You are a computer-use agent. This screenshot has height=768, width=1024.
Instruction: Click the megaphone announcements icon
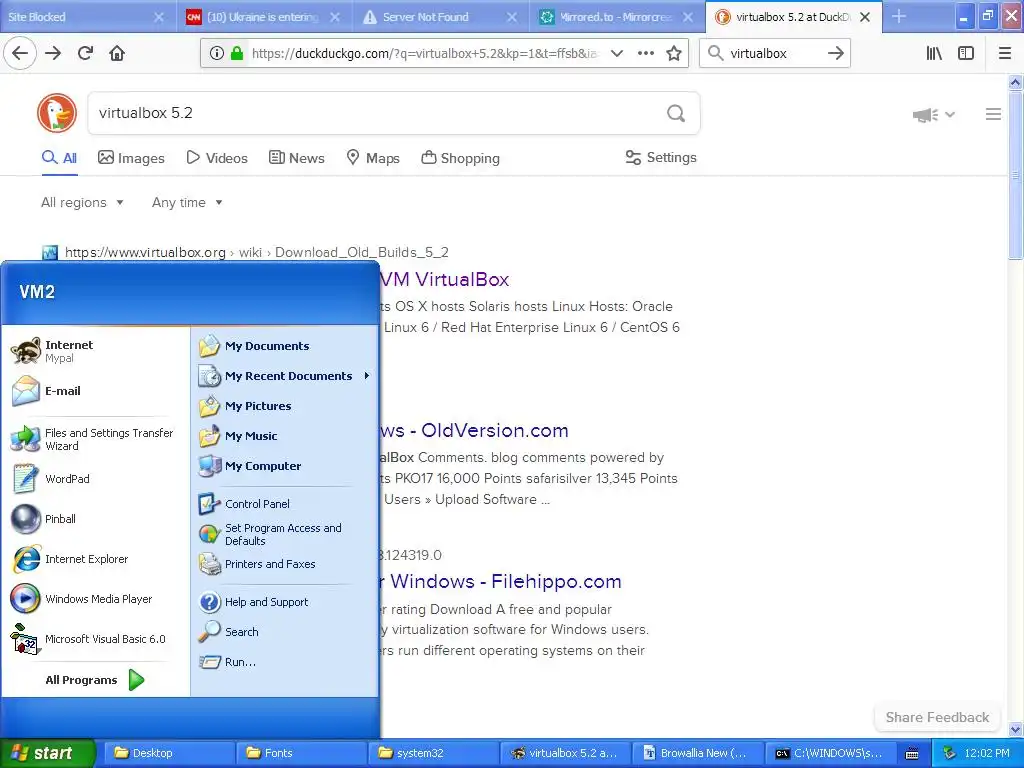(925, 115)
